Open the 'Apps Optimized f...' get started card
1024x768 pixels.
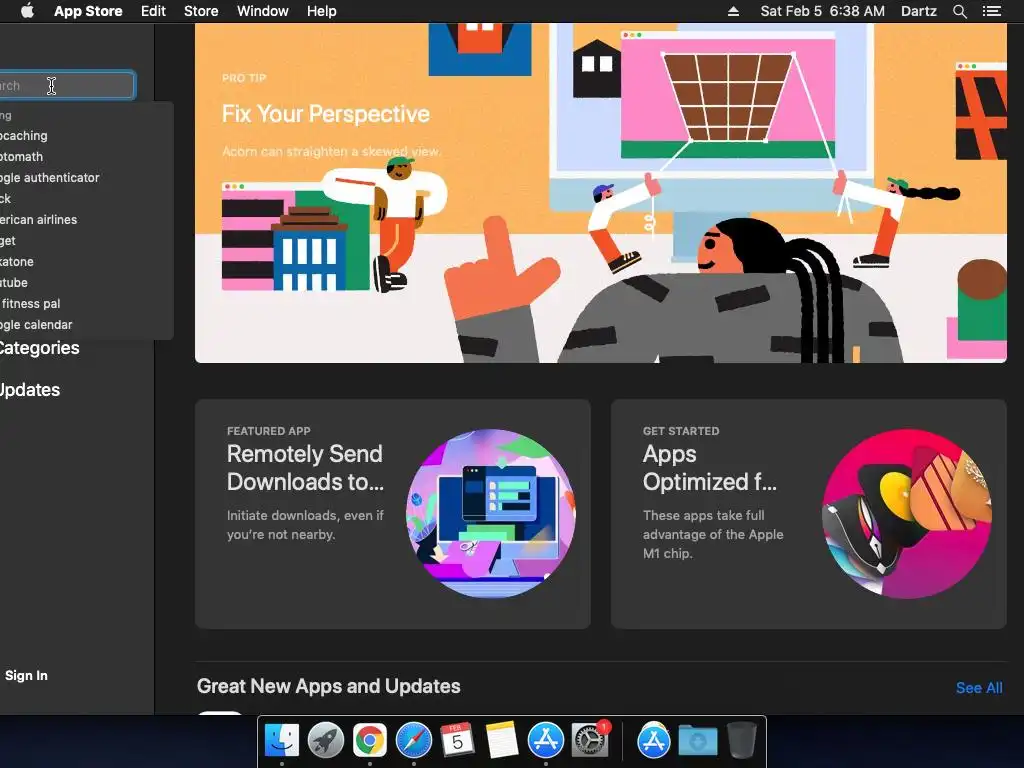click(808, 514)
